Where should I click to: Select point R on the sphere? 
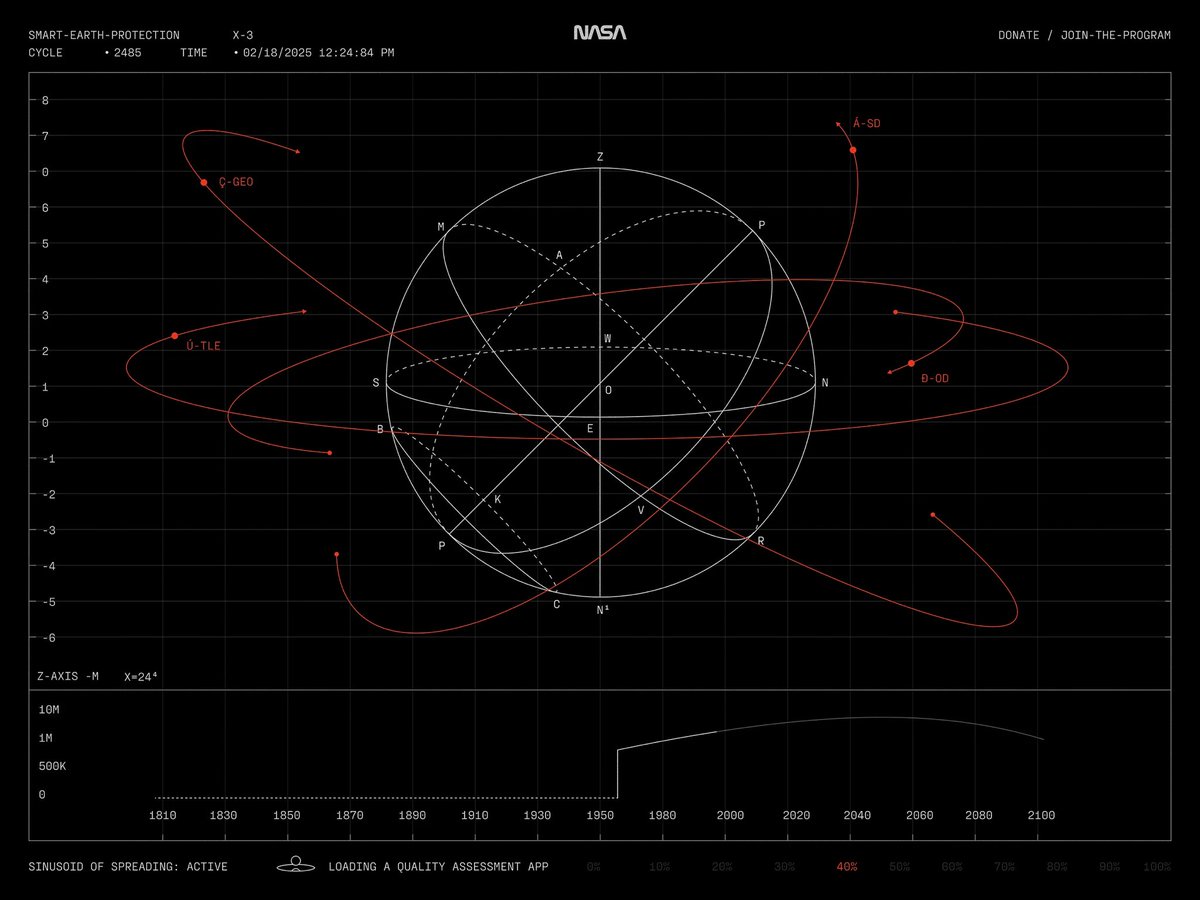[761, 541]
